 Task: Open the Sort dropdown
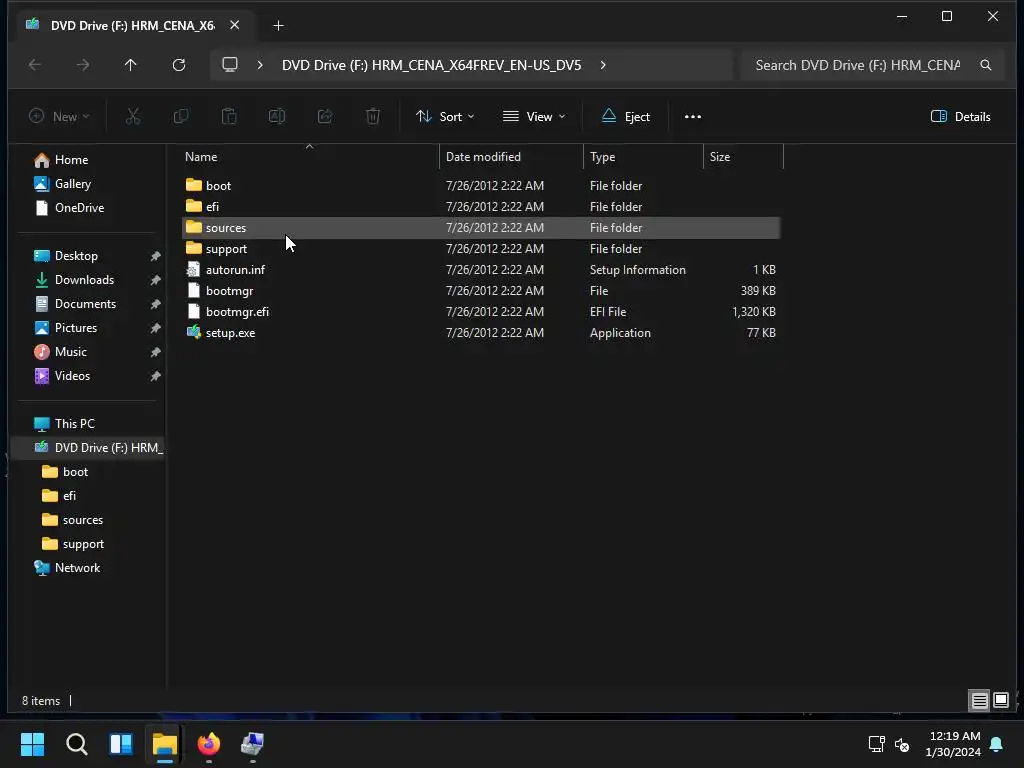pos(445,116)
